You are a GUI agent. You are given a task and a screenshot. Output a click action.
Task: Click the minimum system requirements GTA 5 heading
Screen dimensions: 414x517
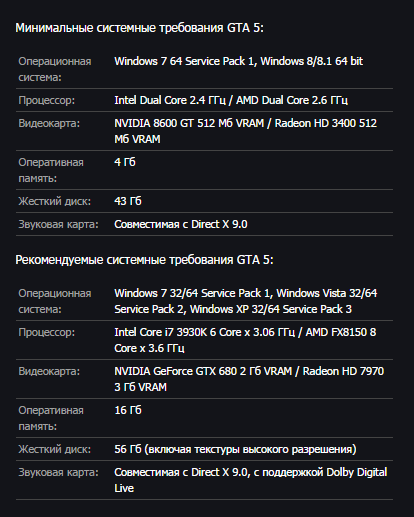pos(139,28)
